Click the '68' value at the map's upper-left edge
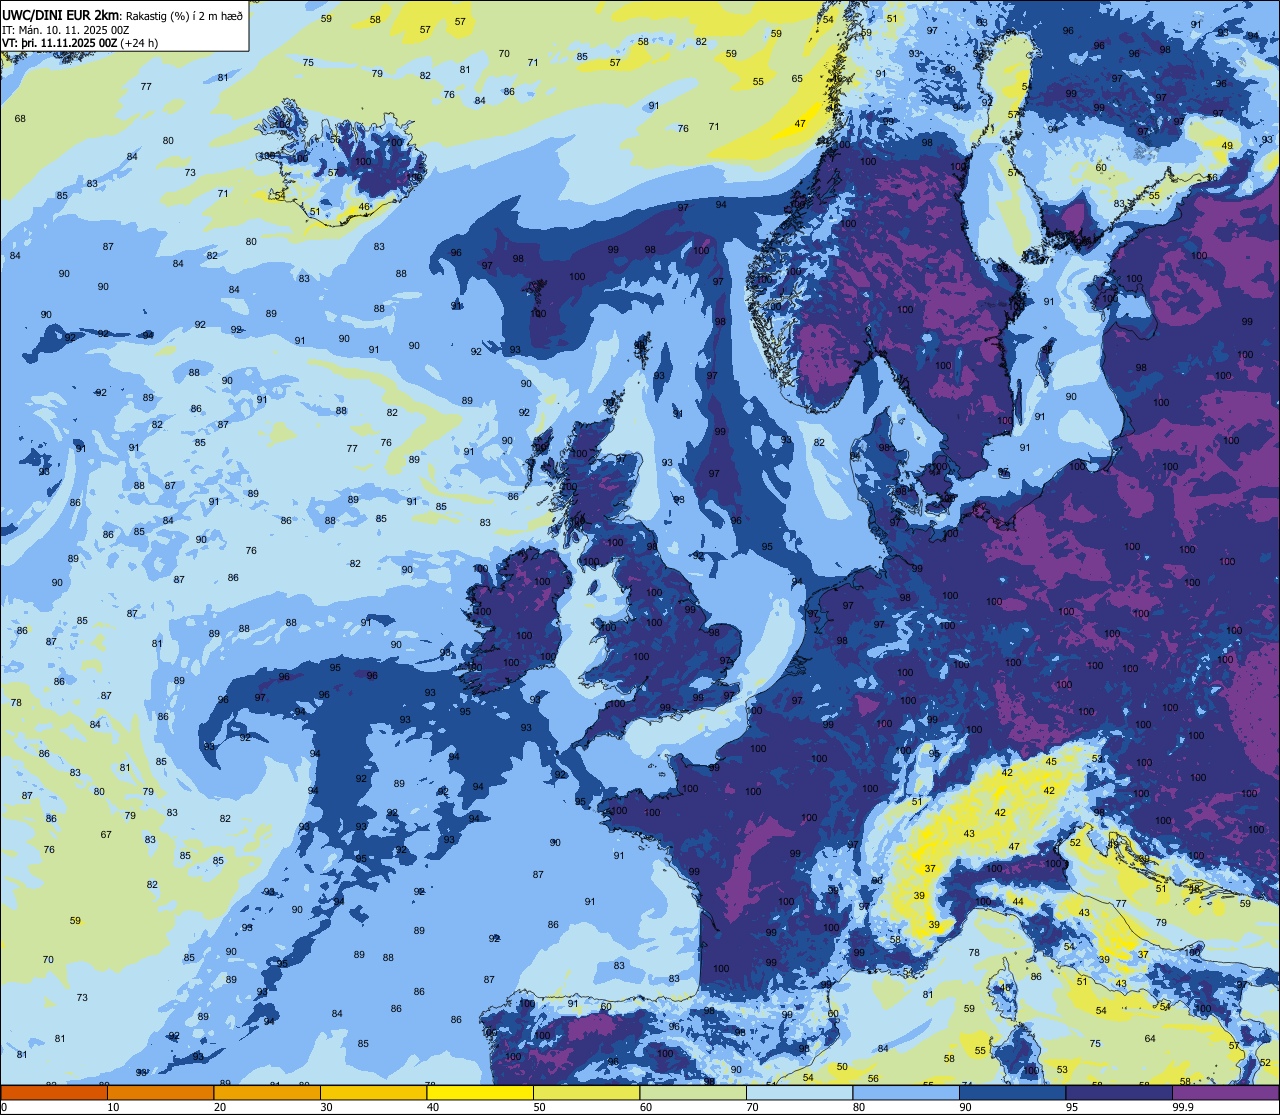 click(x=20, y=119)
